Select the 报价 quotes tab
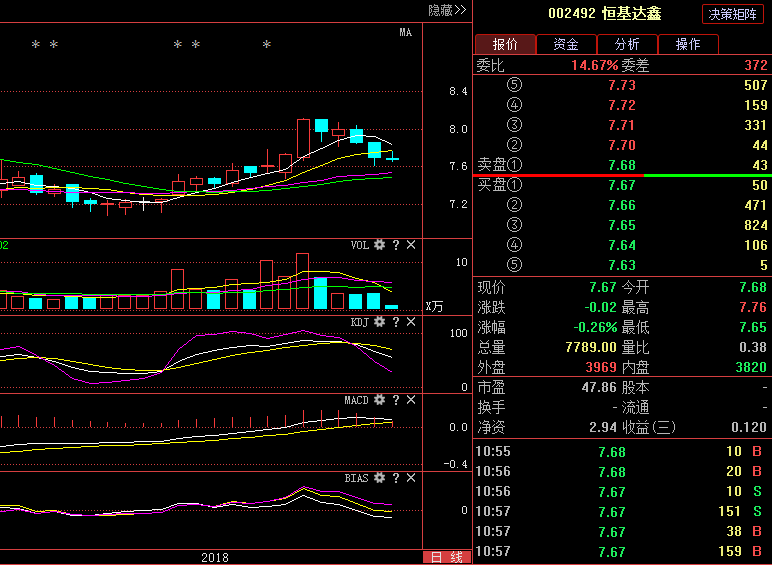772x565 pixels. click(505, 44)
